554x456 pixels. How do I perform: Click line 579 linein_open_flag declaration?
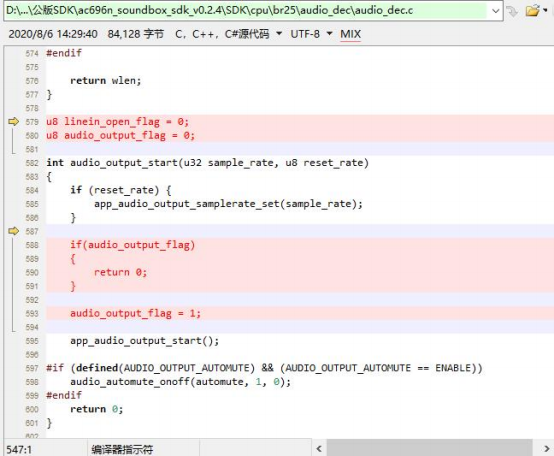(x=117, y=122)
